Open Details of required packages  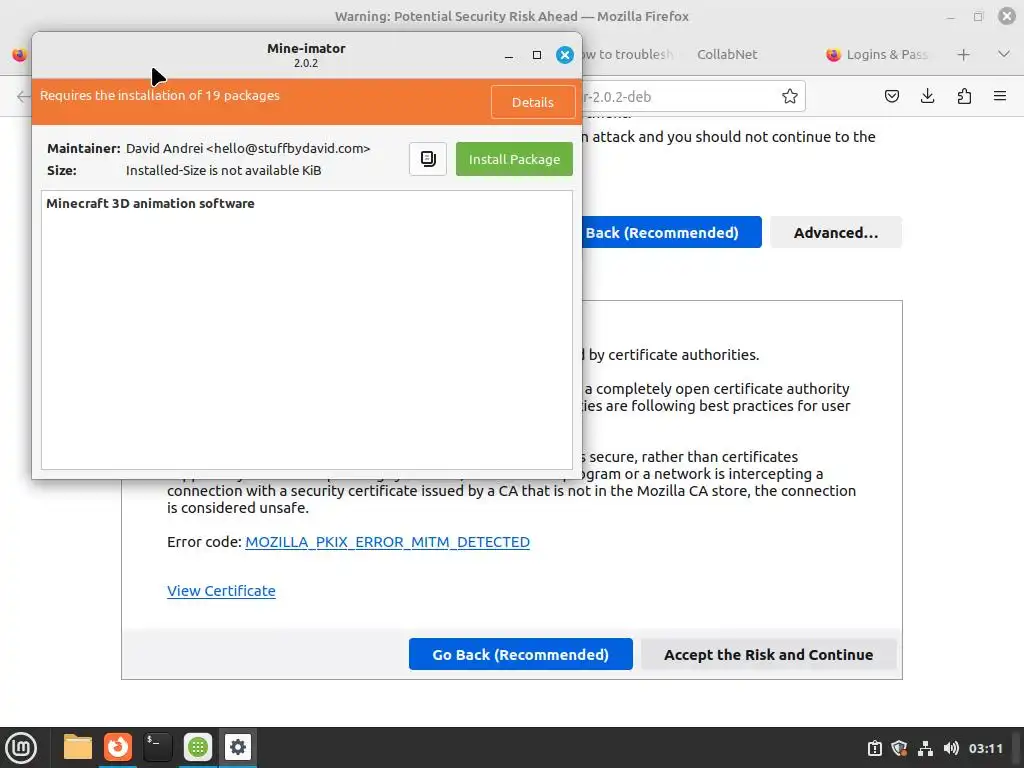pyautogui.click(x=532, y=102)
